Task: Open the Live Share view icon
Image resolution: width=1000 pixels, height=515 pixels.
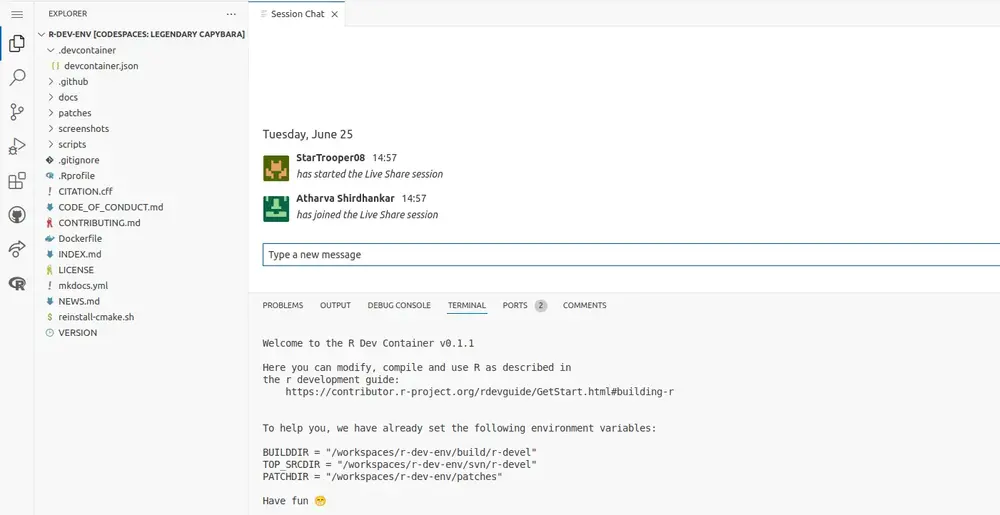Action: coord(17,249)
